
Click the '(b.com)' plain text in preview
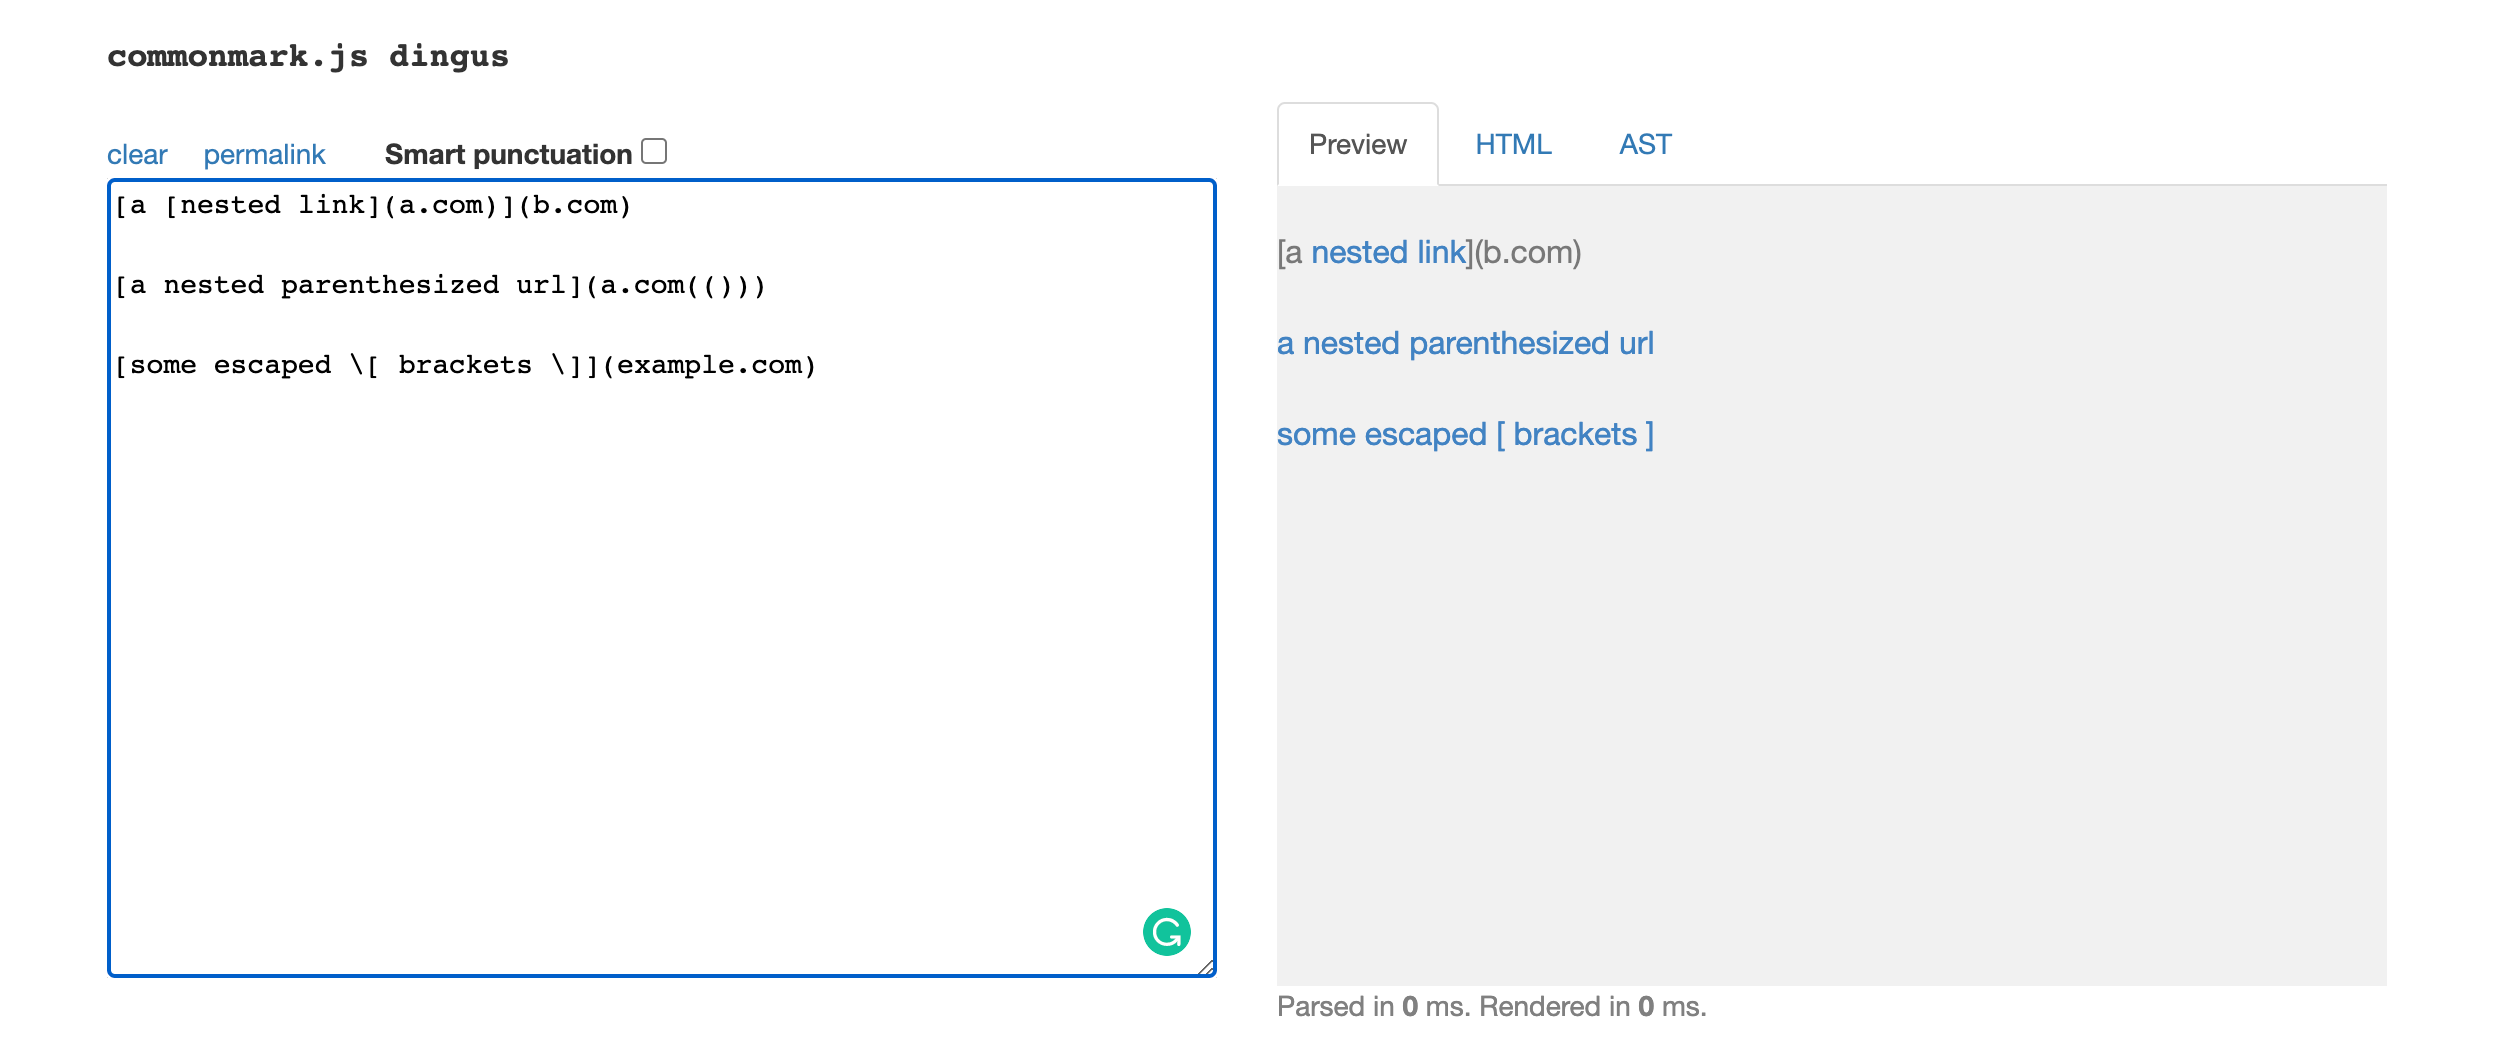pos(1528,253)
